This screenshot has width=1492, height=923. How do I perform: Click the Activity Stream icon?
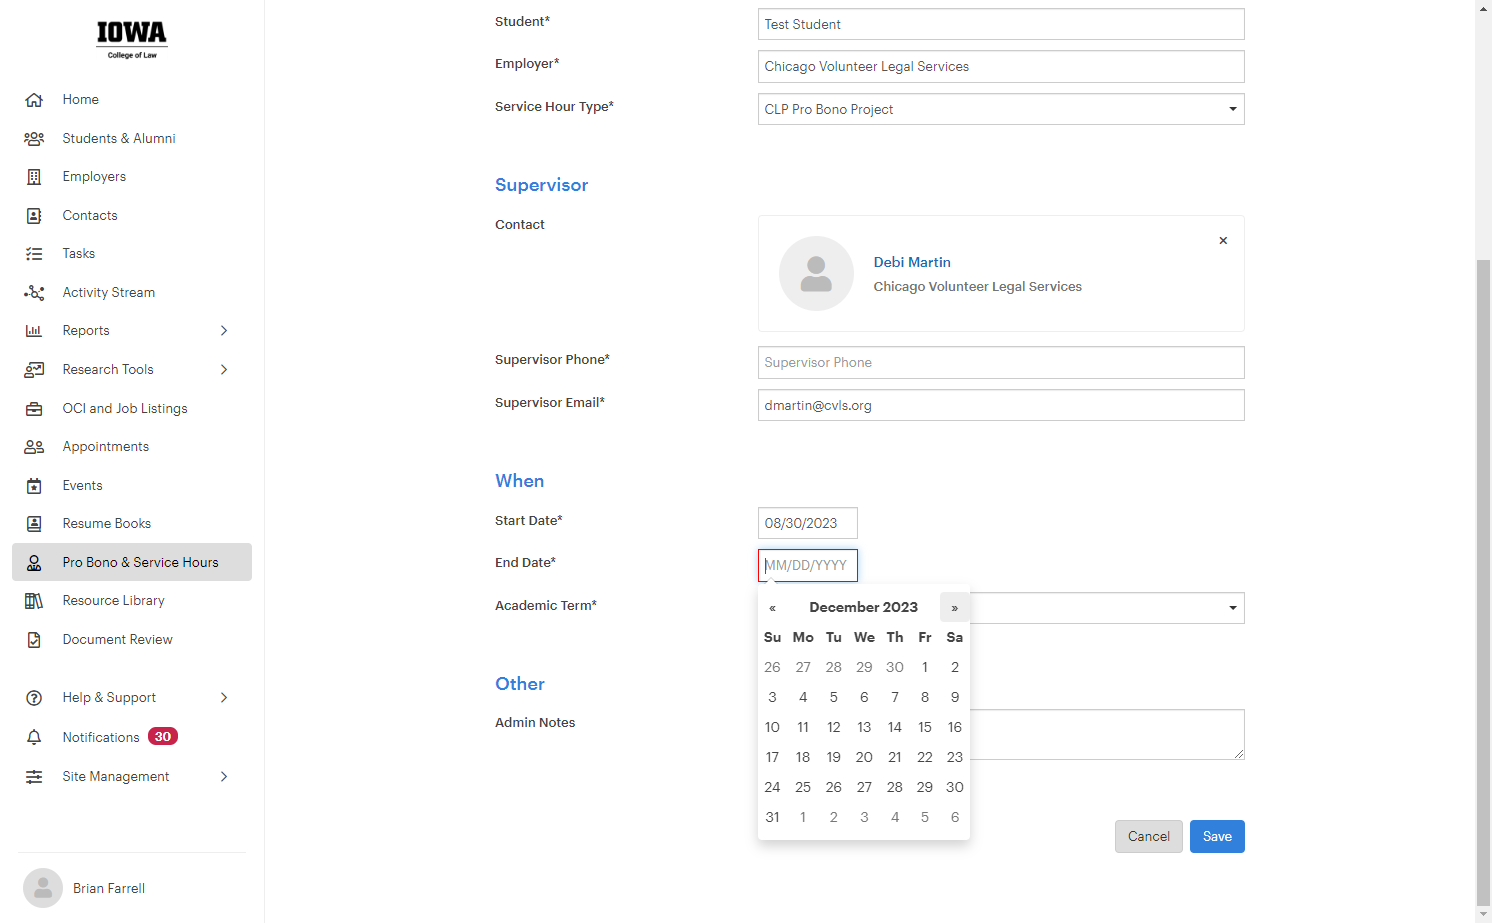click(x=34, y=292)
